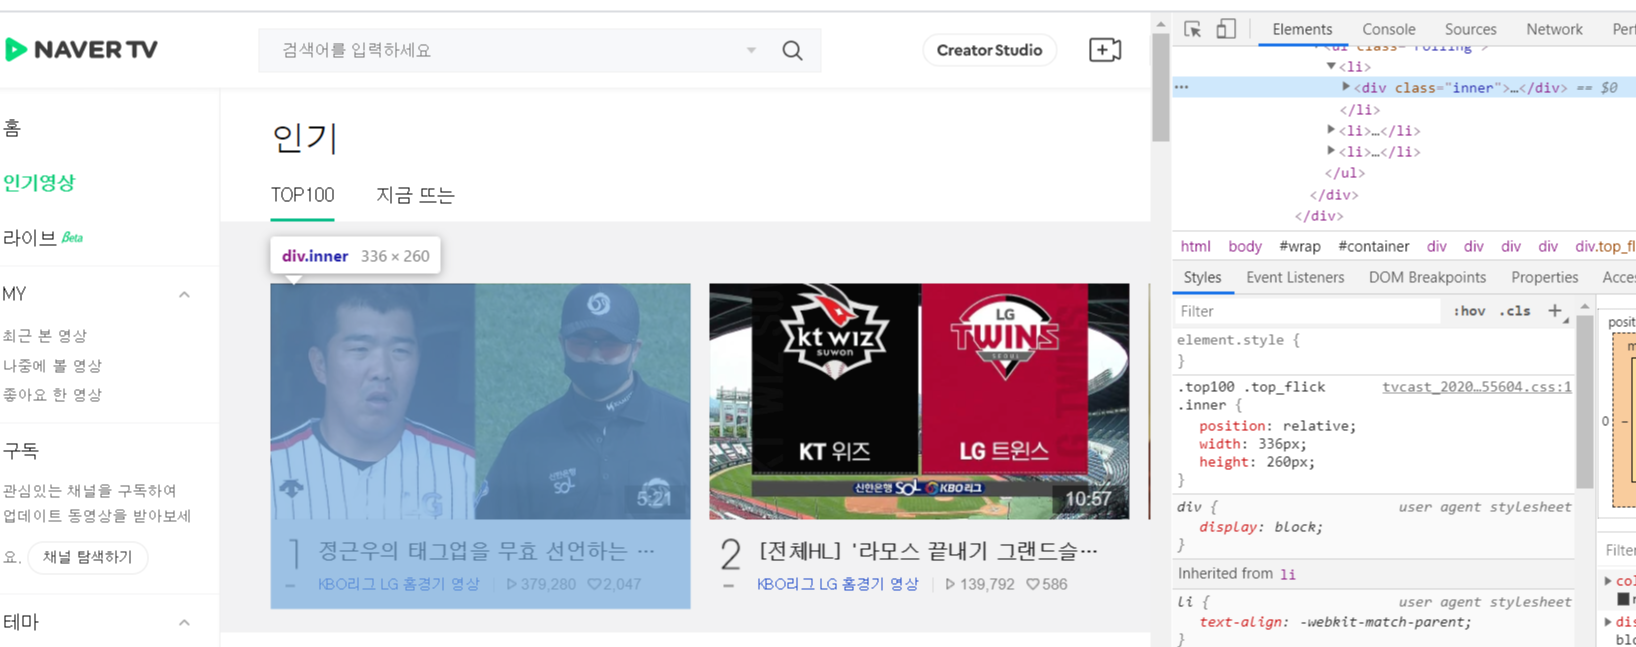Viewport: 1636px width, 647px height.
Task: Click the black color swatch in computed styles
Action: tap(1623, 599)
